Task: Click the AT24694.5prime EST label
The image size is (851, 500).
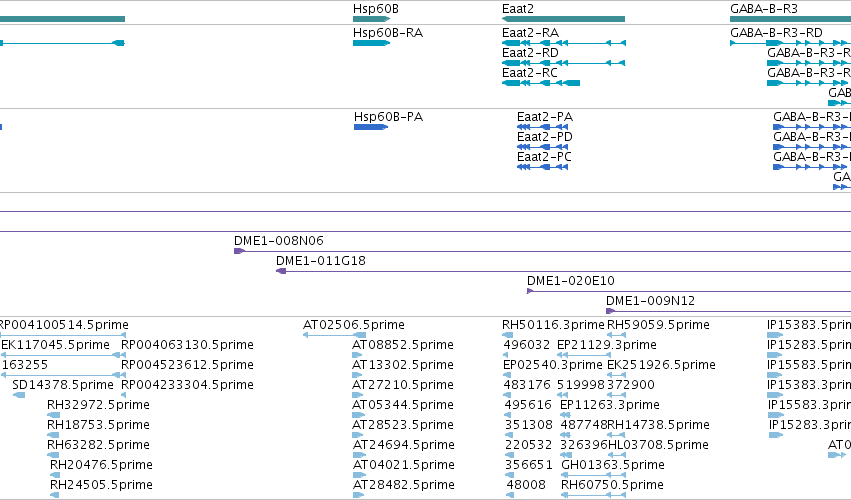Action: click(403, 445)
